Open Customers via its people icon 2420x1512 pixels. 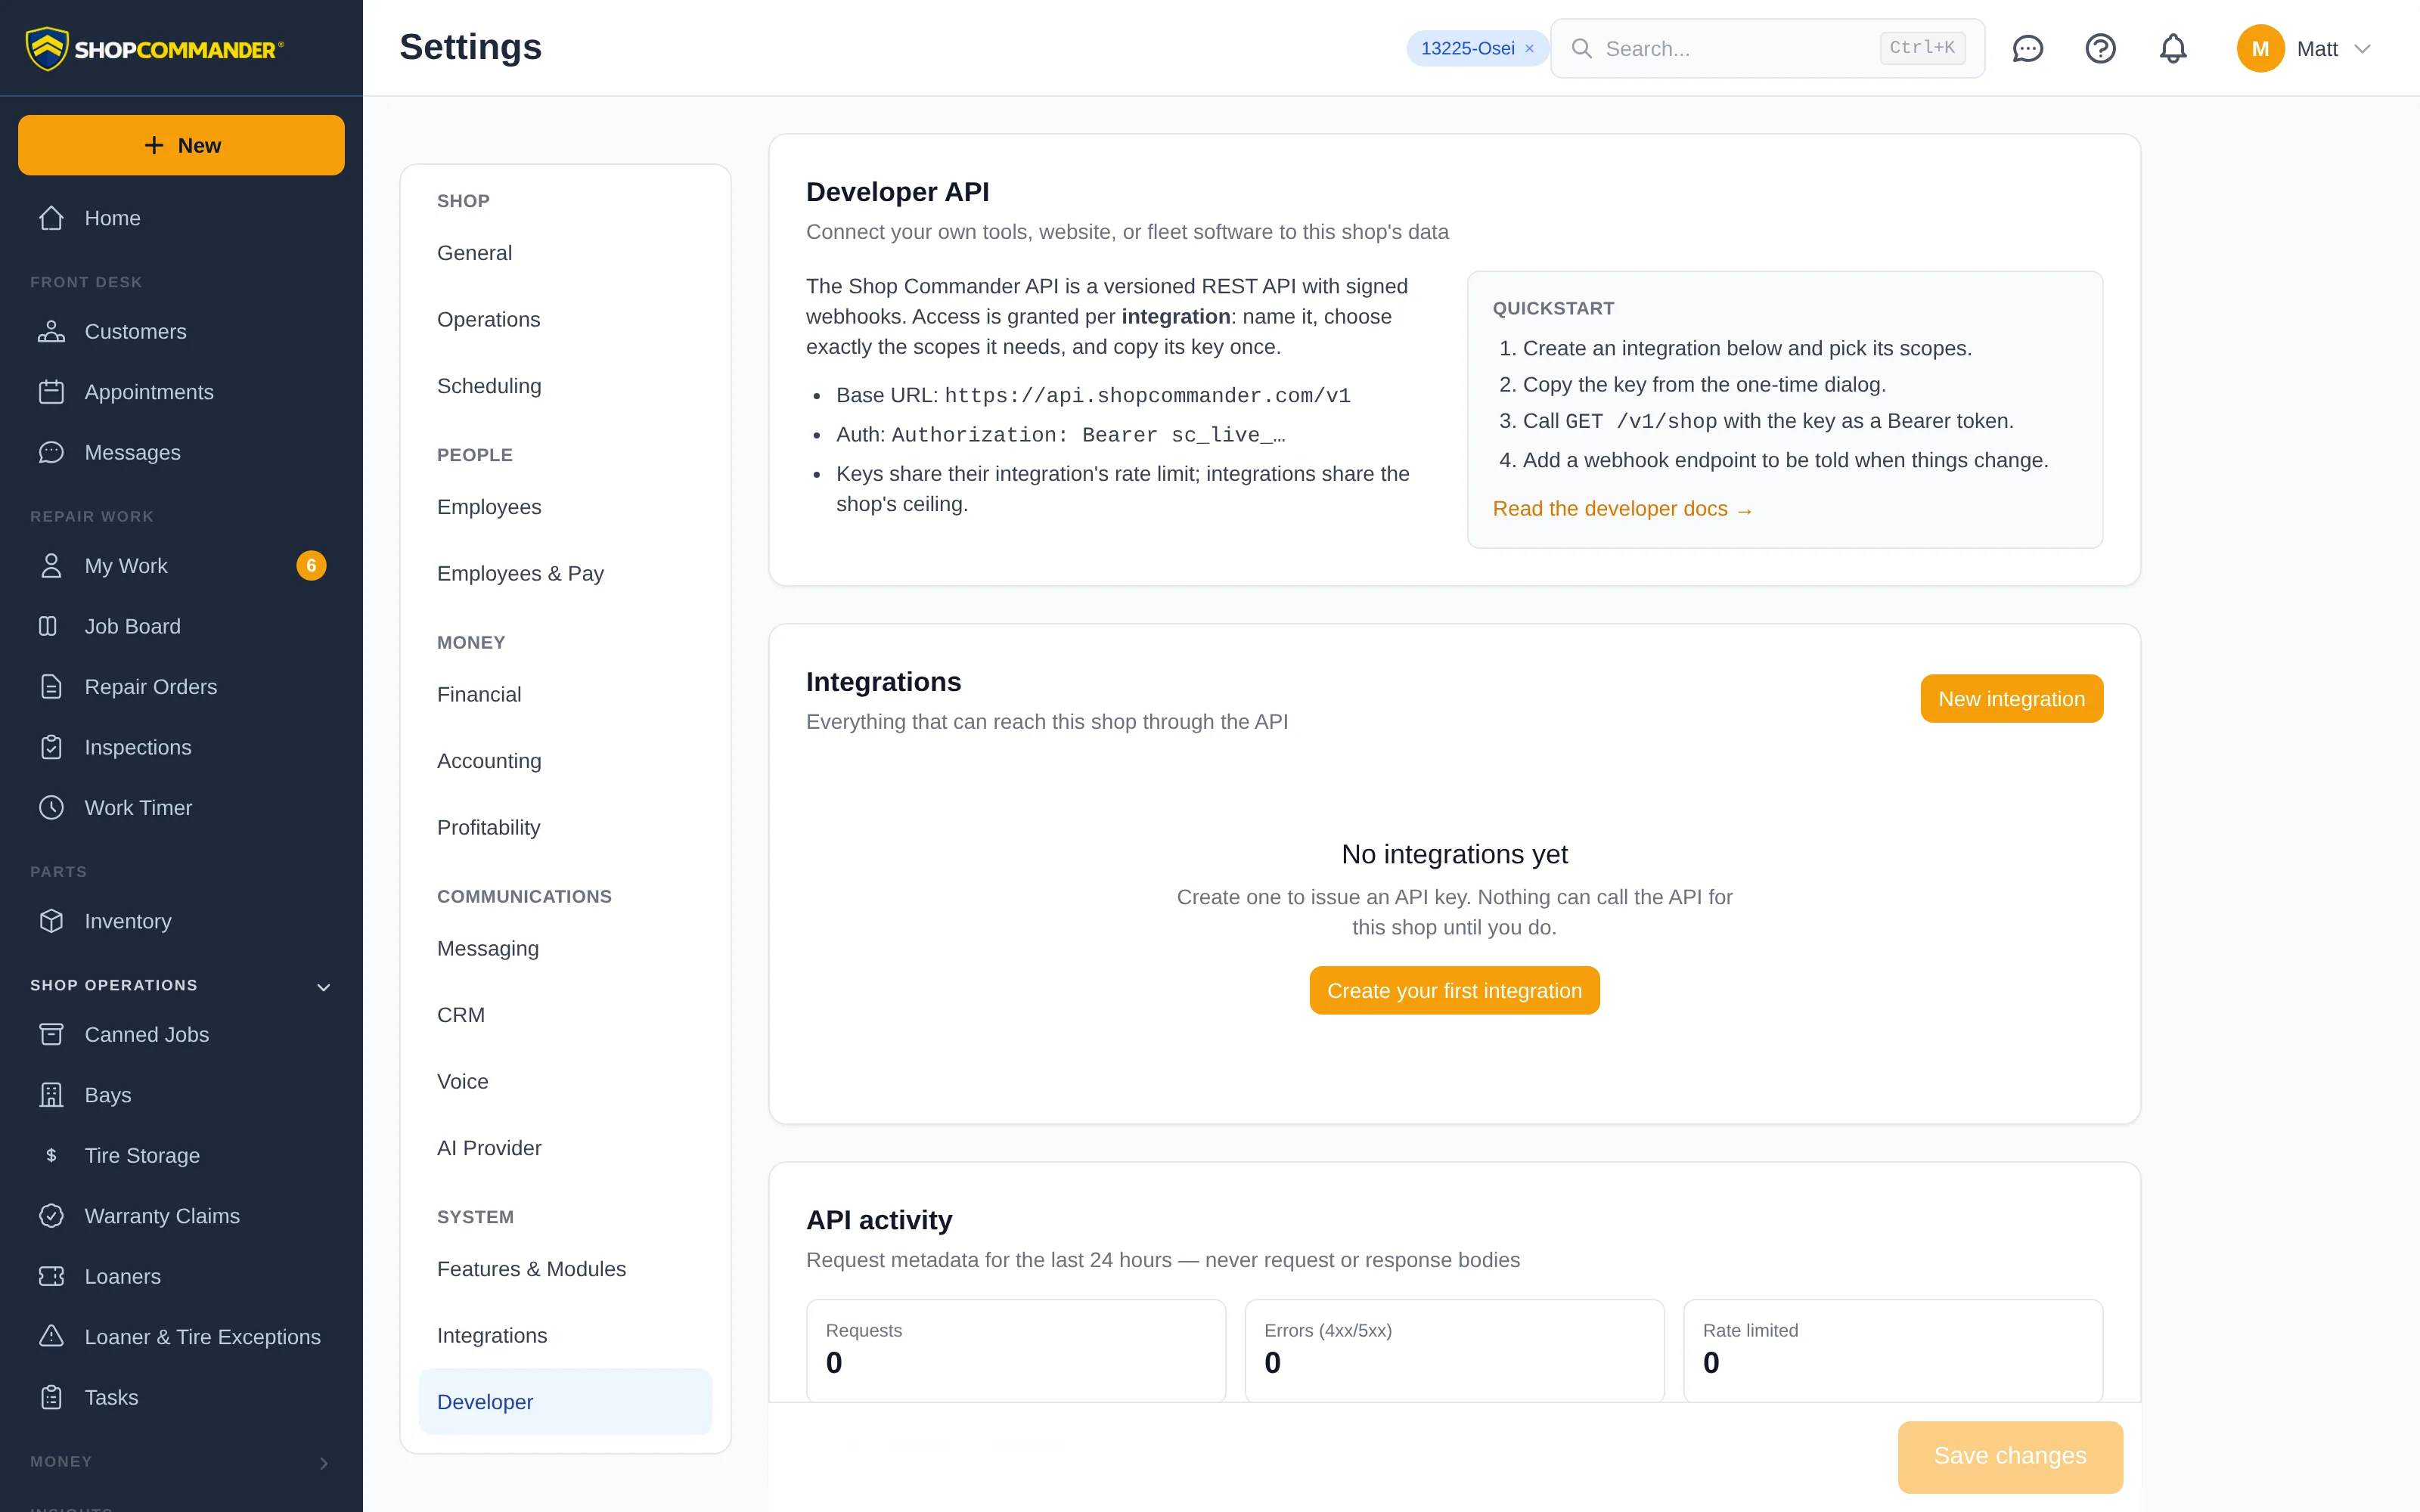click(x=51, y=332)
